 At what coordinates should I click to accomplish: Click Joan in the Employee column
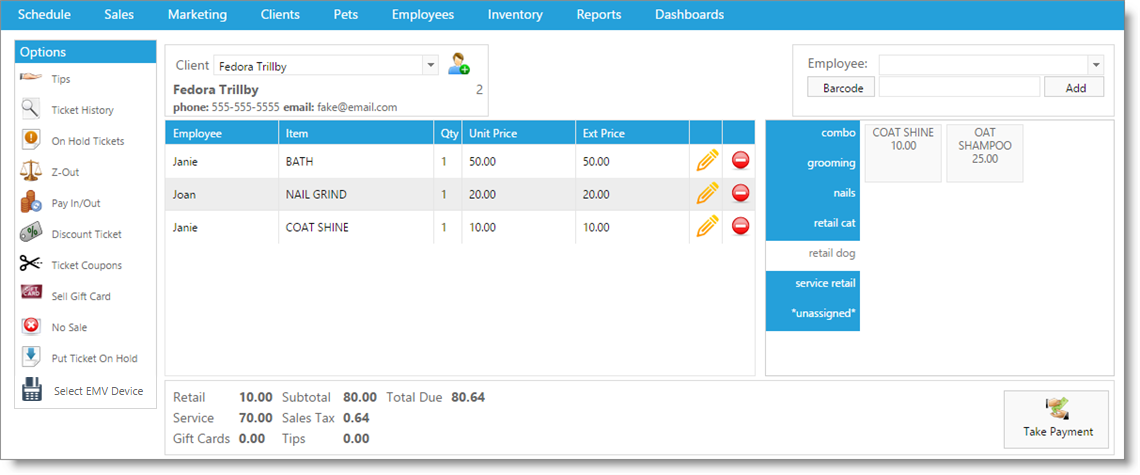tap(184, 194)
